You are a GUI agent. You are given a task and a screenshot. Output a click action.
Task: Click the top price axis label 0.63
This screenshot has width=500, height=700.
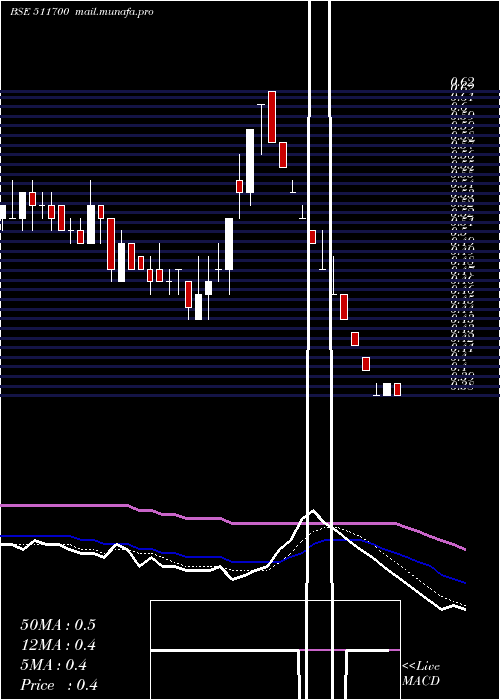[462, 81]
